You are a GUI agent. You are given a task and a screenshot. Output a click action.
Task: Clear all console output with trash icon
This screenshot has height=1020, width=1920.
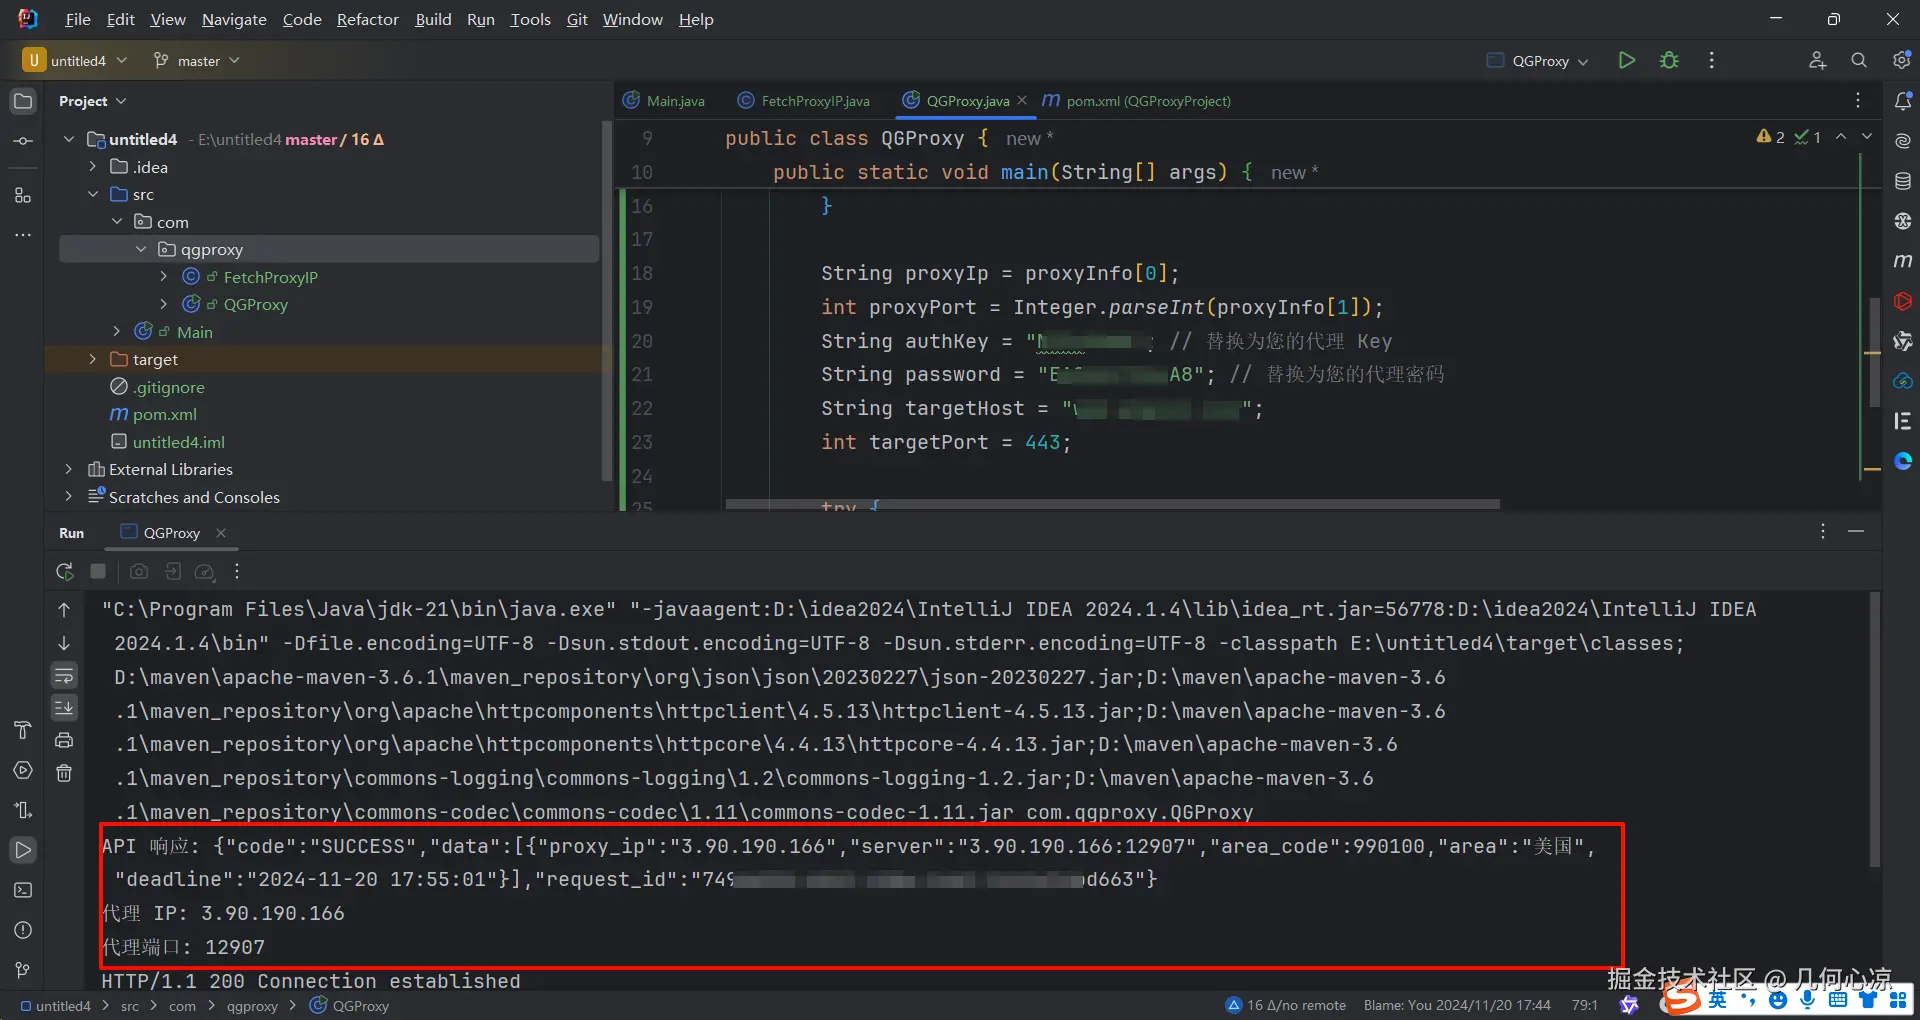(64, 773)
